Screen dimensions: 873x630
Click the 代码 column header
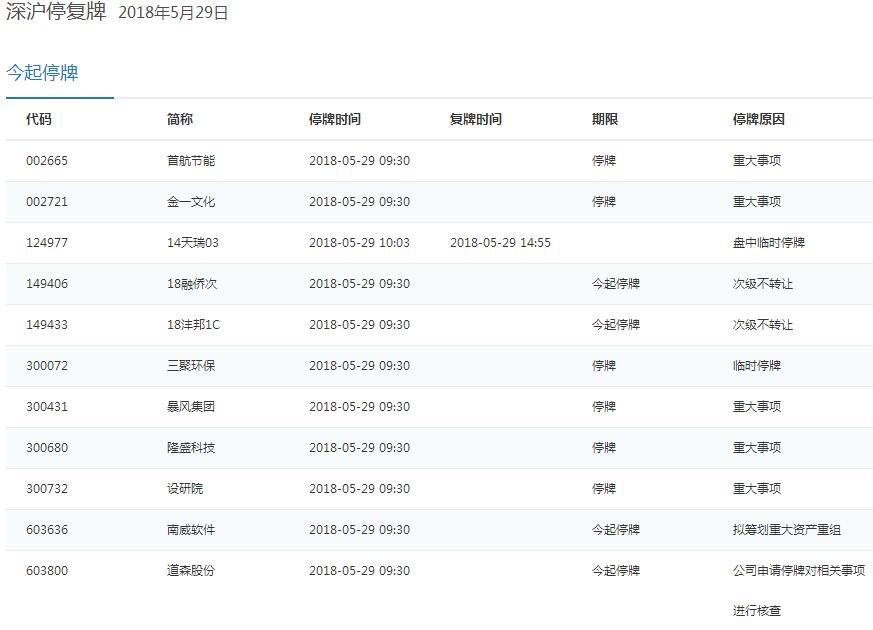[x=39, y=119]
